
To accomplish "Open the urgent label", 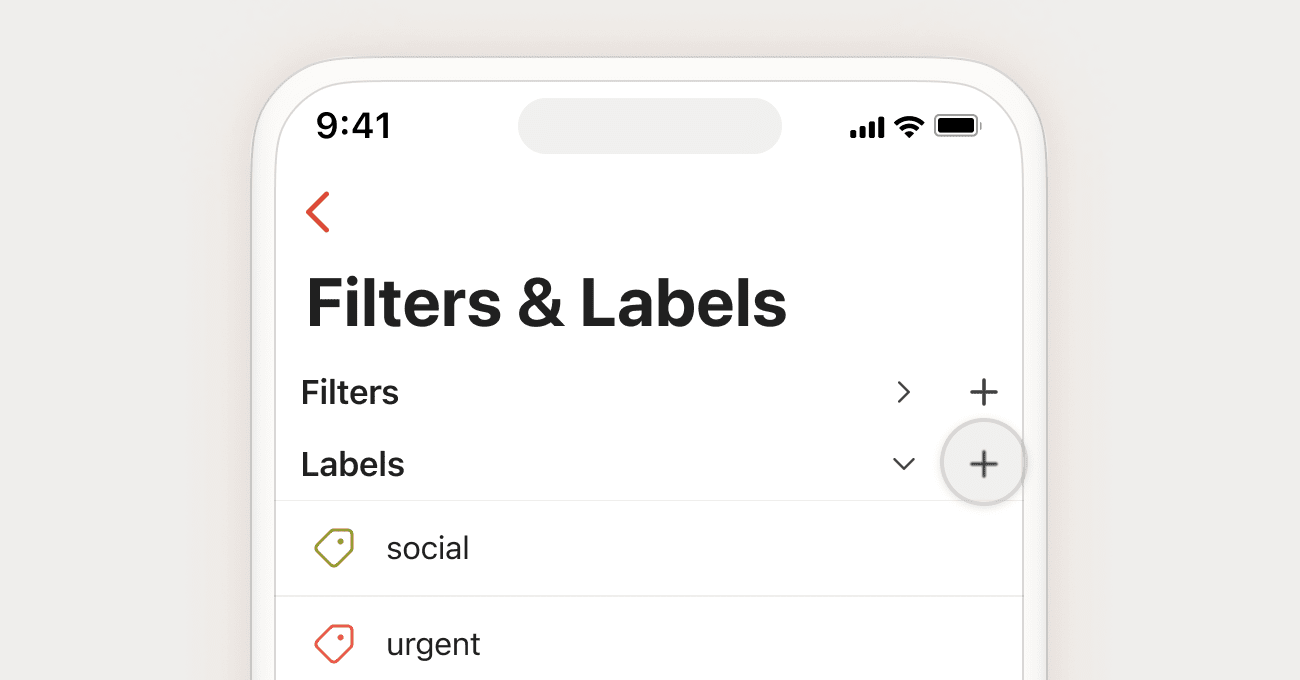I will (x=433, y=643).
